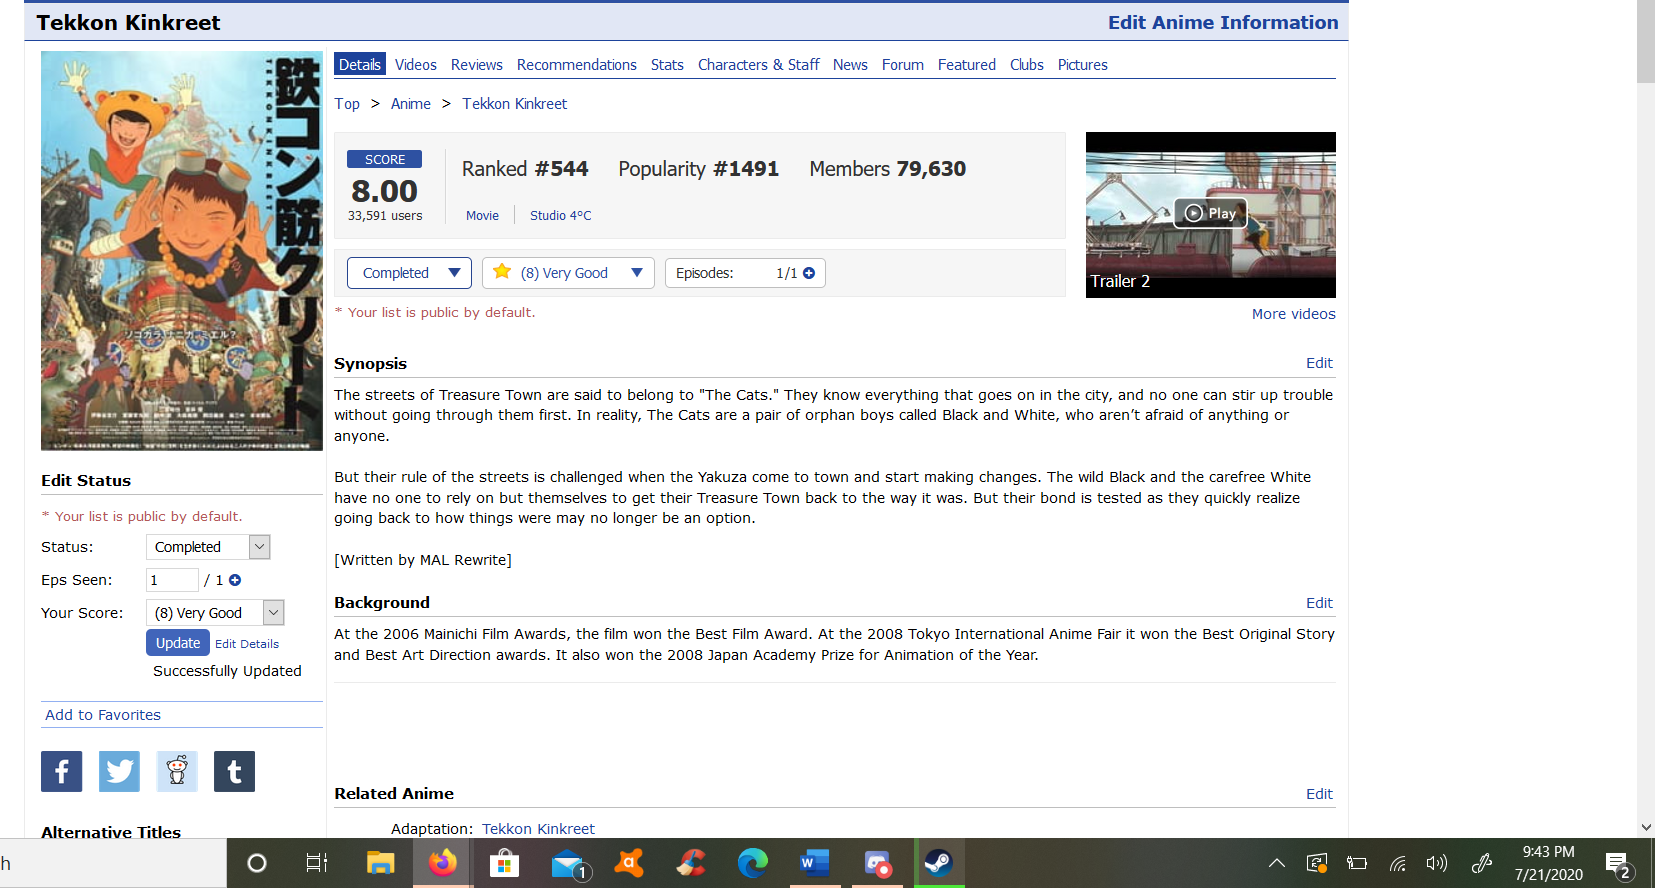
Task: Open the (8) Very Good score dropdown with the star
Action: click(x=568, y=273)
